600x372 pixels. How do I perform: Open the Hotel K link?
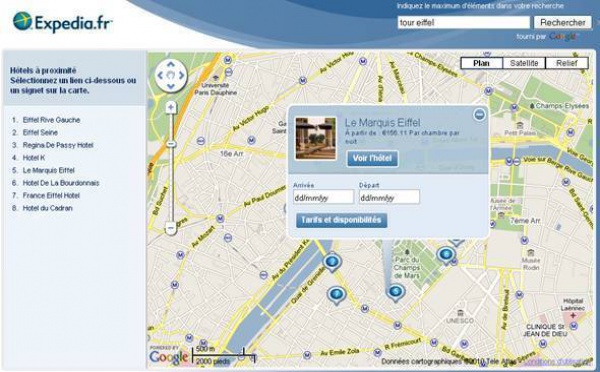(34, 158)
